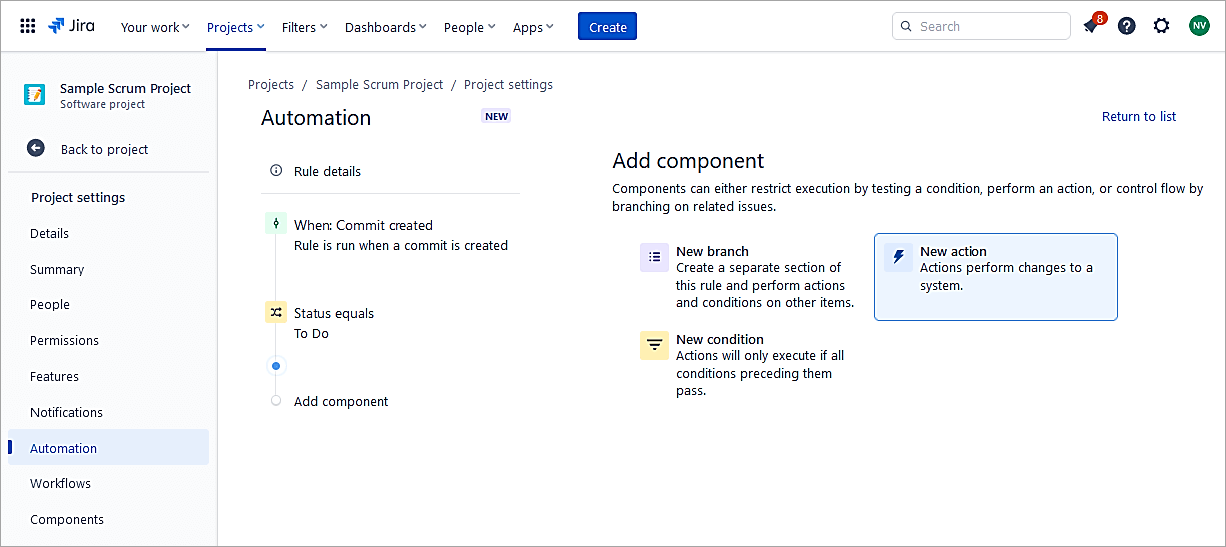Image resolution: width=1226 pixels, height=547 pixels.
Task: Choose the New action component card
Action: (995, 277)
